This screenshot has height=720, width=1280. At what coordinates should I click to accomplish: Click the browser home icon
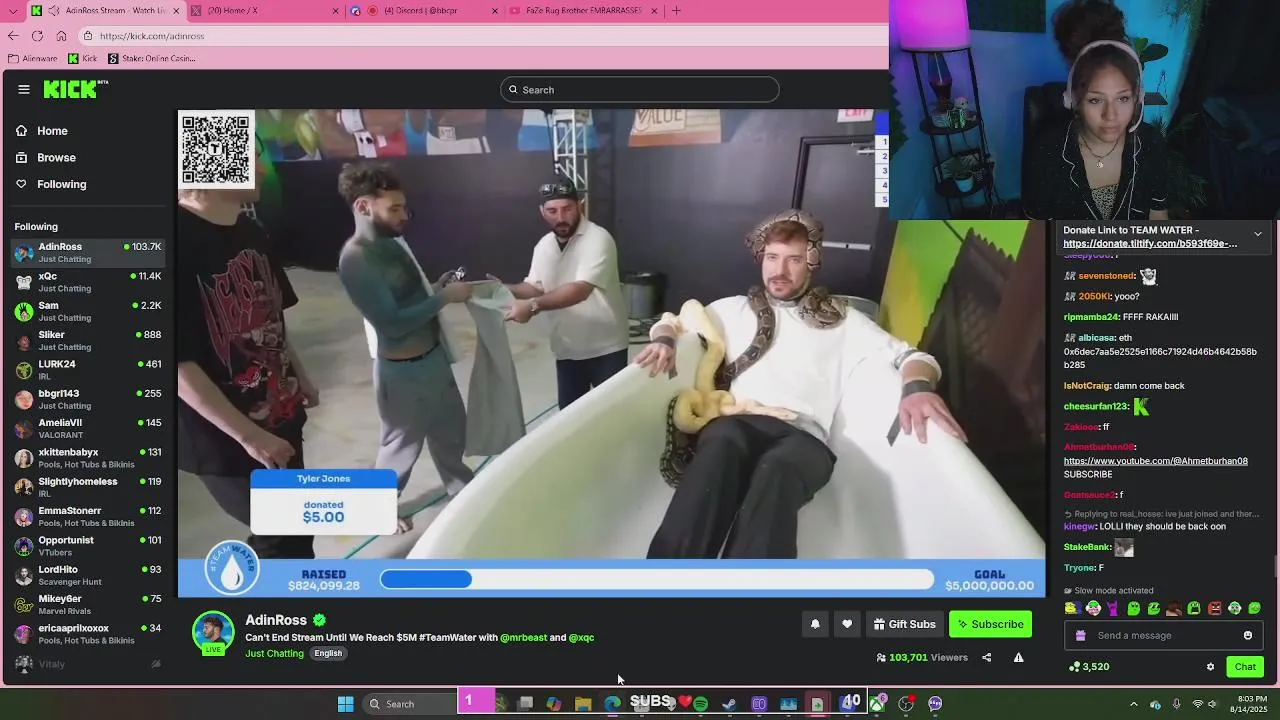click(x=61, y=36)
